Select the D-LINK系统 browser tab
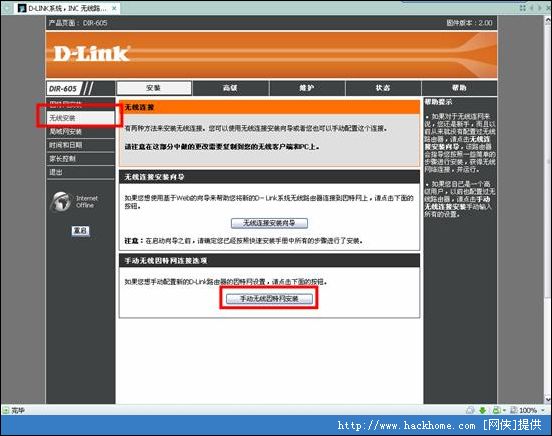Image resolution: width=552 pixels, height=436 pixels. 68,8
